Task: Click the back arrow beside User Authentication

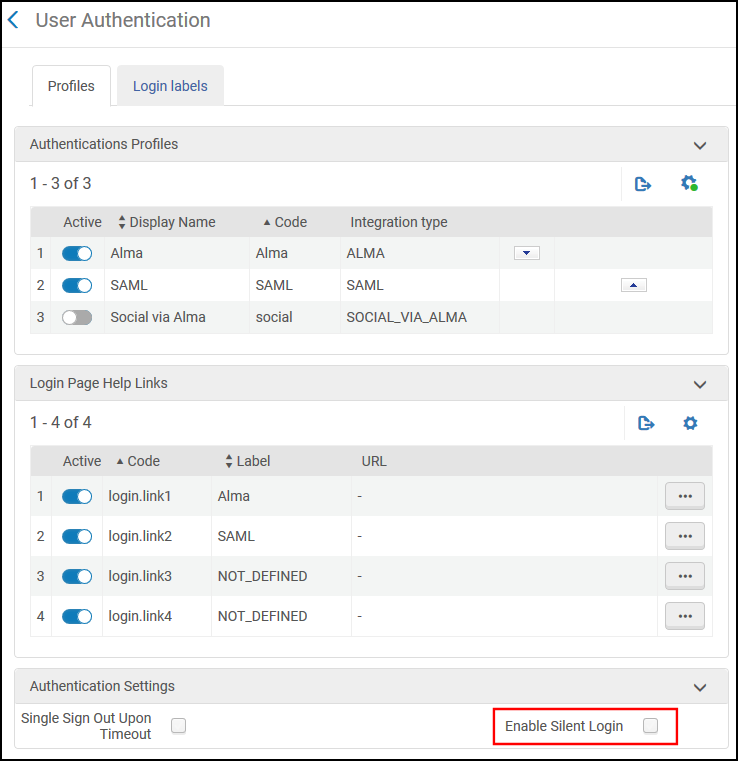Action: click(13, 20)
